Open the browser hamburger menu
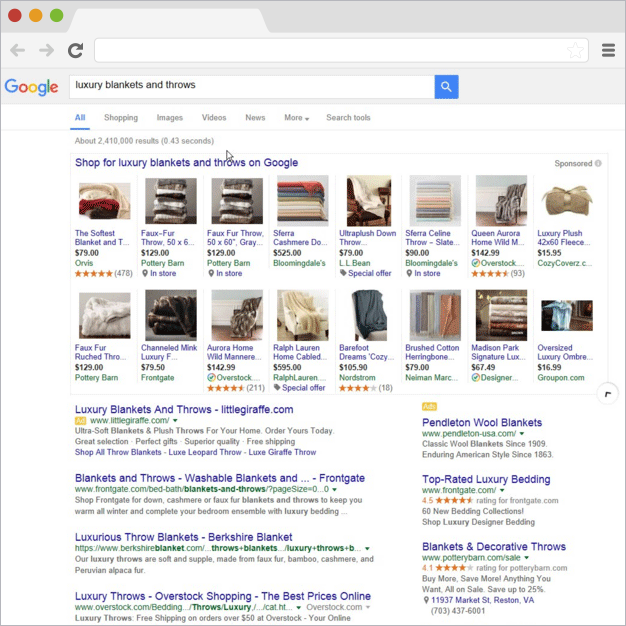This screenshot has width=626, height=626. 608,50
